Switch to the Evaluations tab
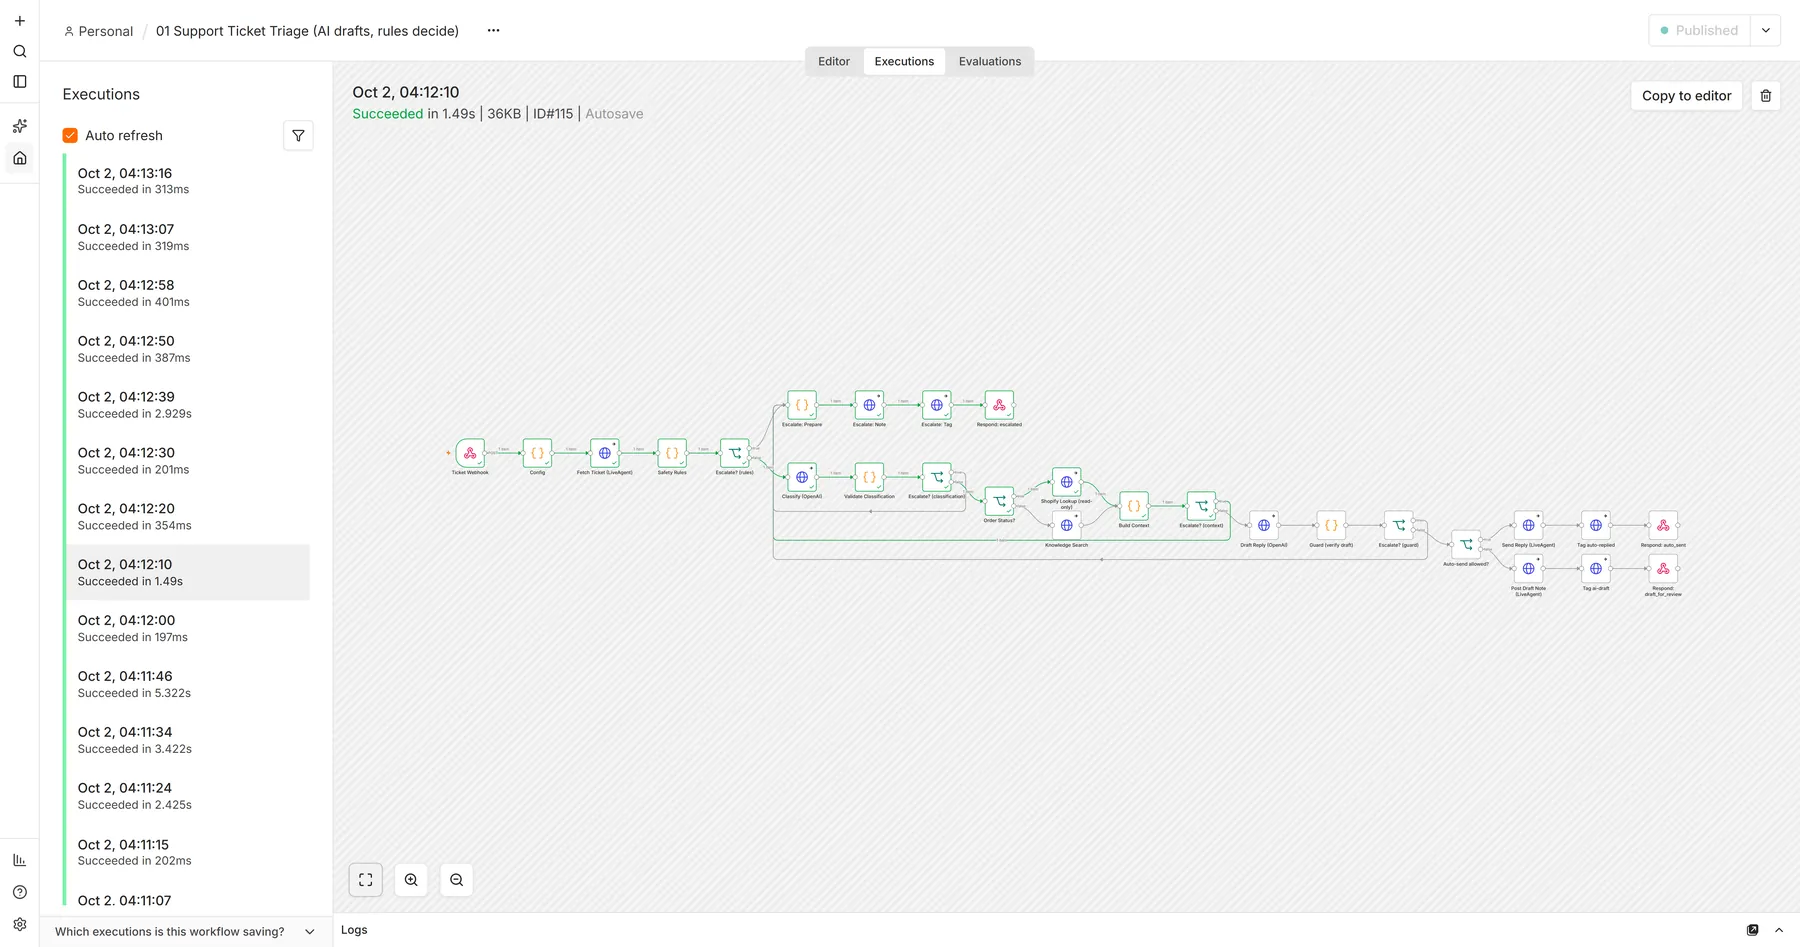Screen dimensions: 1800x947 click(990, 62)
